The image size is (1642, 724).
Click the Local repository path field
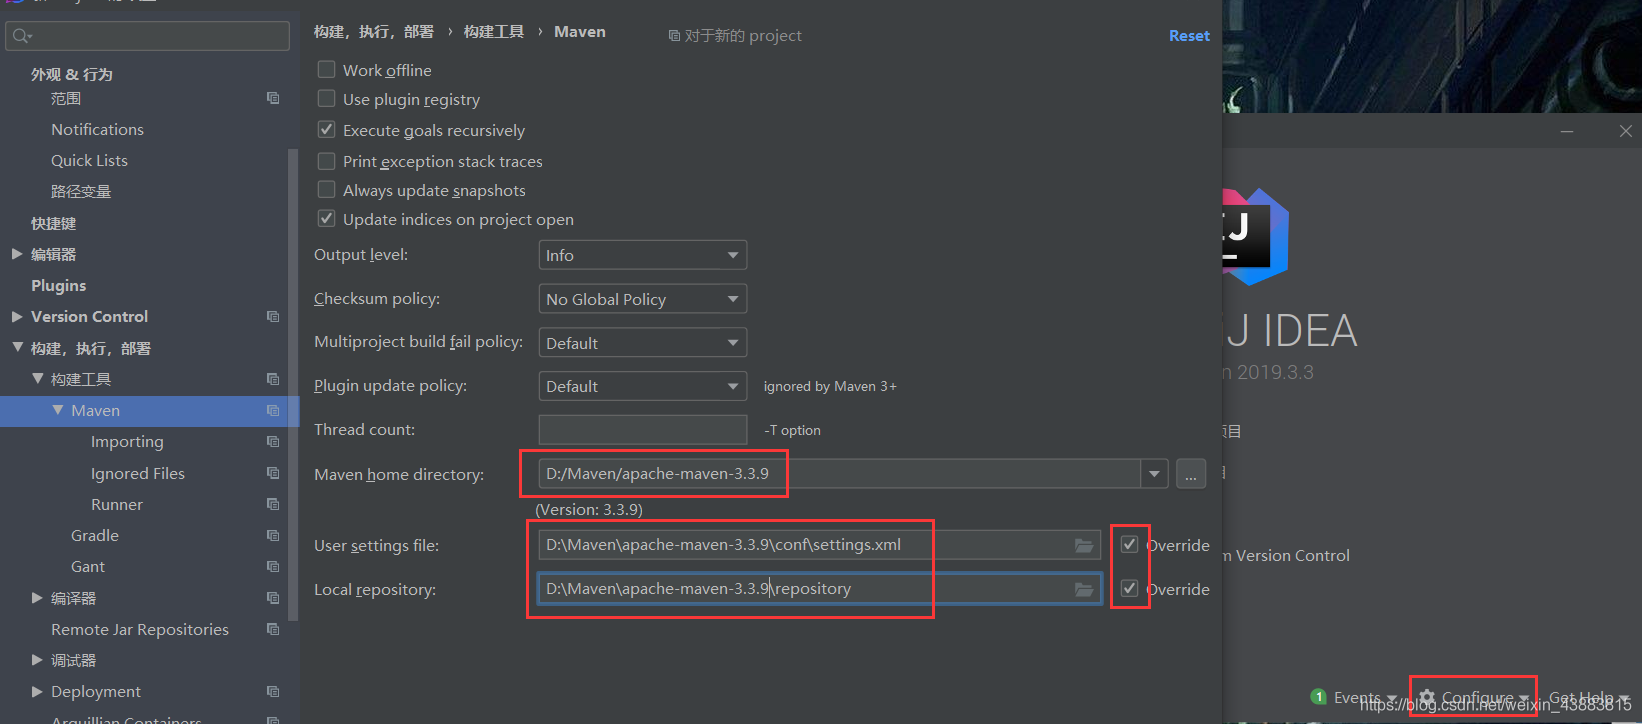pos(819,589)
